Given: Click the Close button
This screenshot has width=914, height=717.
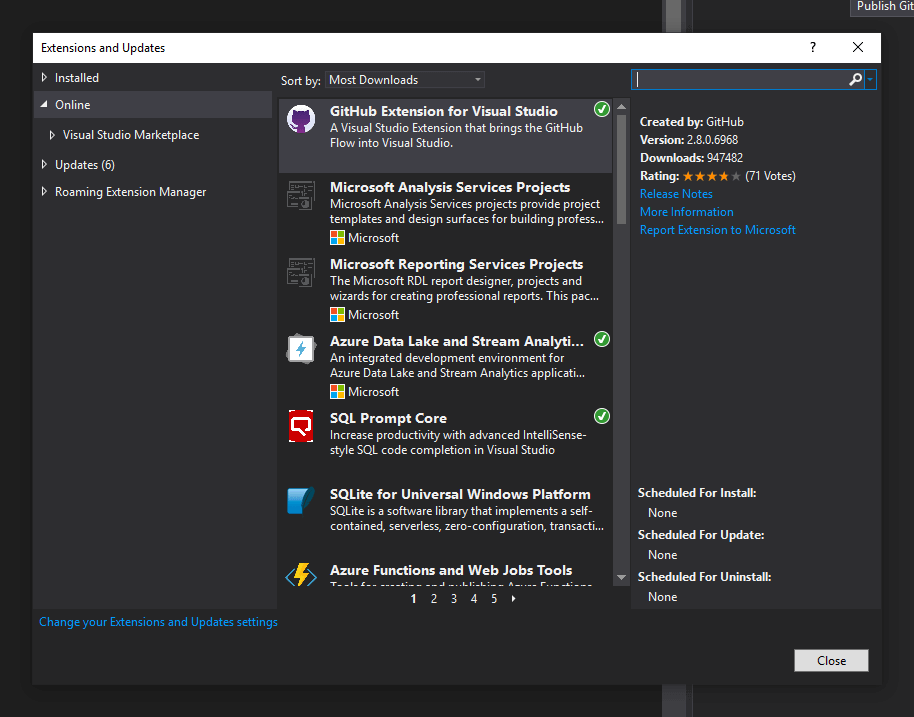Looking at the screenshot, I should [x=831, y=660].
